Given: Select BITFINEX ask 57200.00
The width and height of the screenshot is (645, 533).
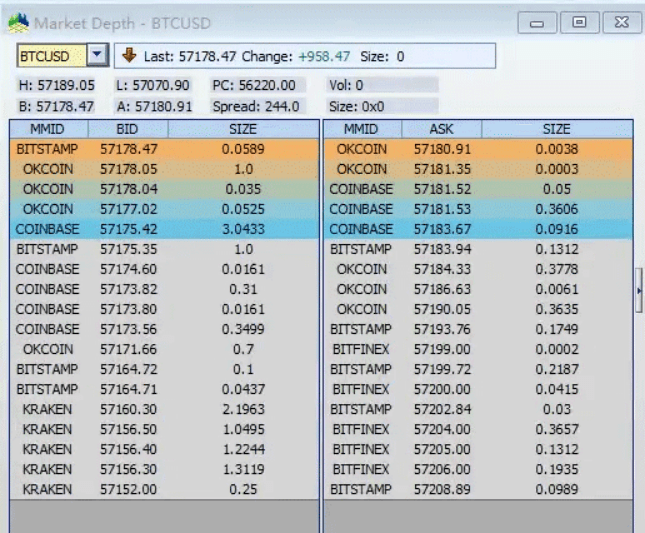Looking at the screenshot, I should pyautogui.click(x=478, y=389).
